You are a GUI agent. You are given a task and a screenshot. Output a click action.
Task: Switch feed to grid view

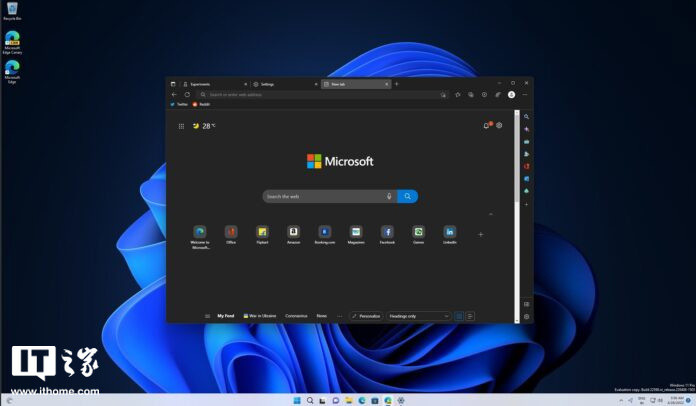pos(459,316)
